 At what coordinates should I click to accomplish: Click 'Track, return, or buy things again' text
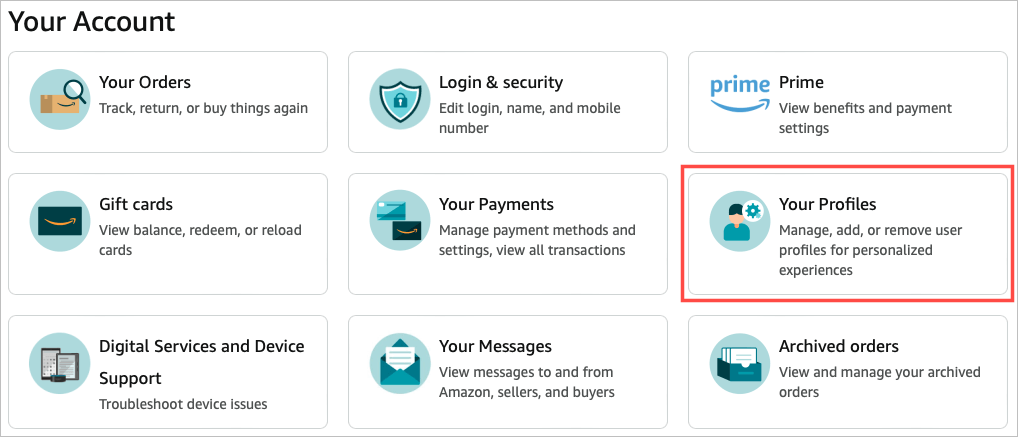coord(203,108)
